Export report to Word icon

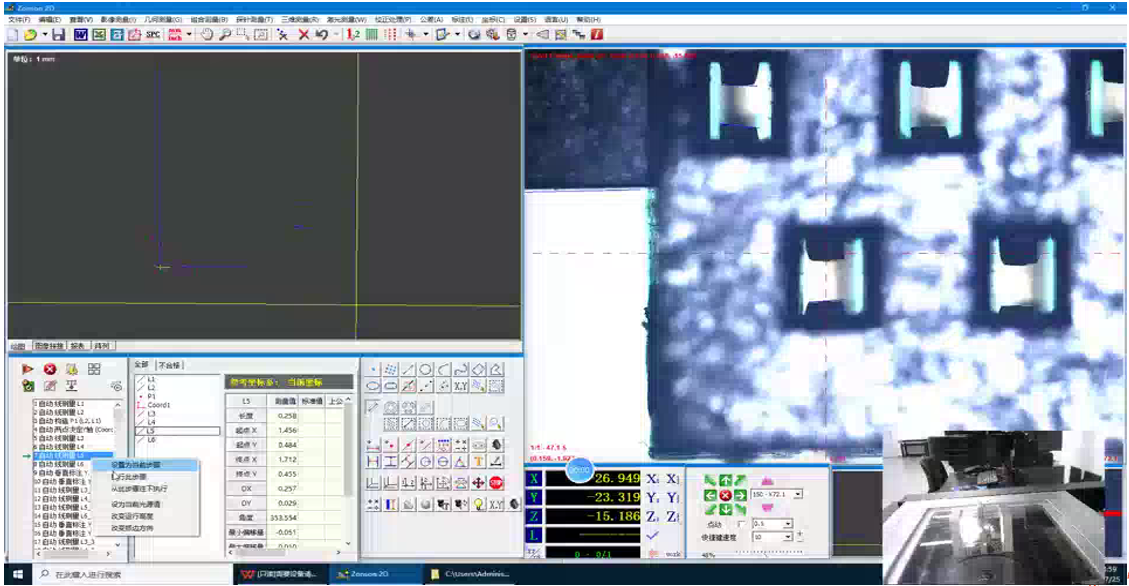81,35
